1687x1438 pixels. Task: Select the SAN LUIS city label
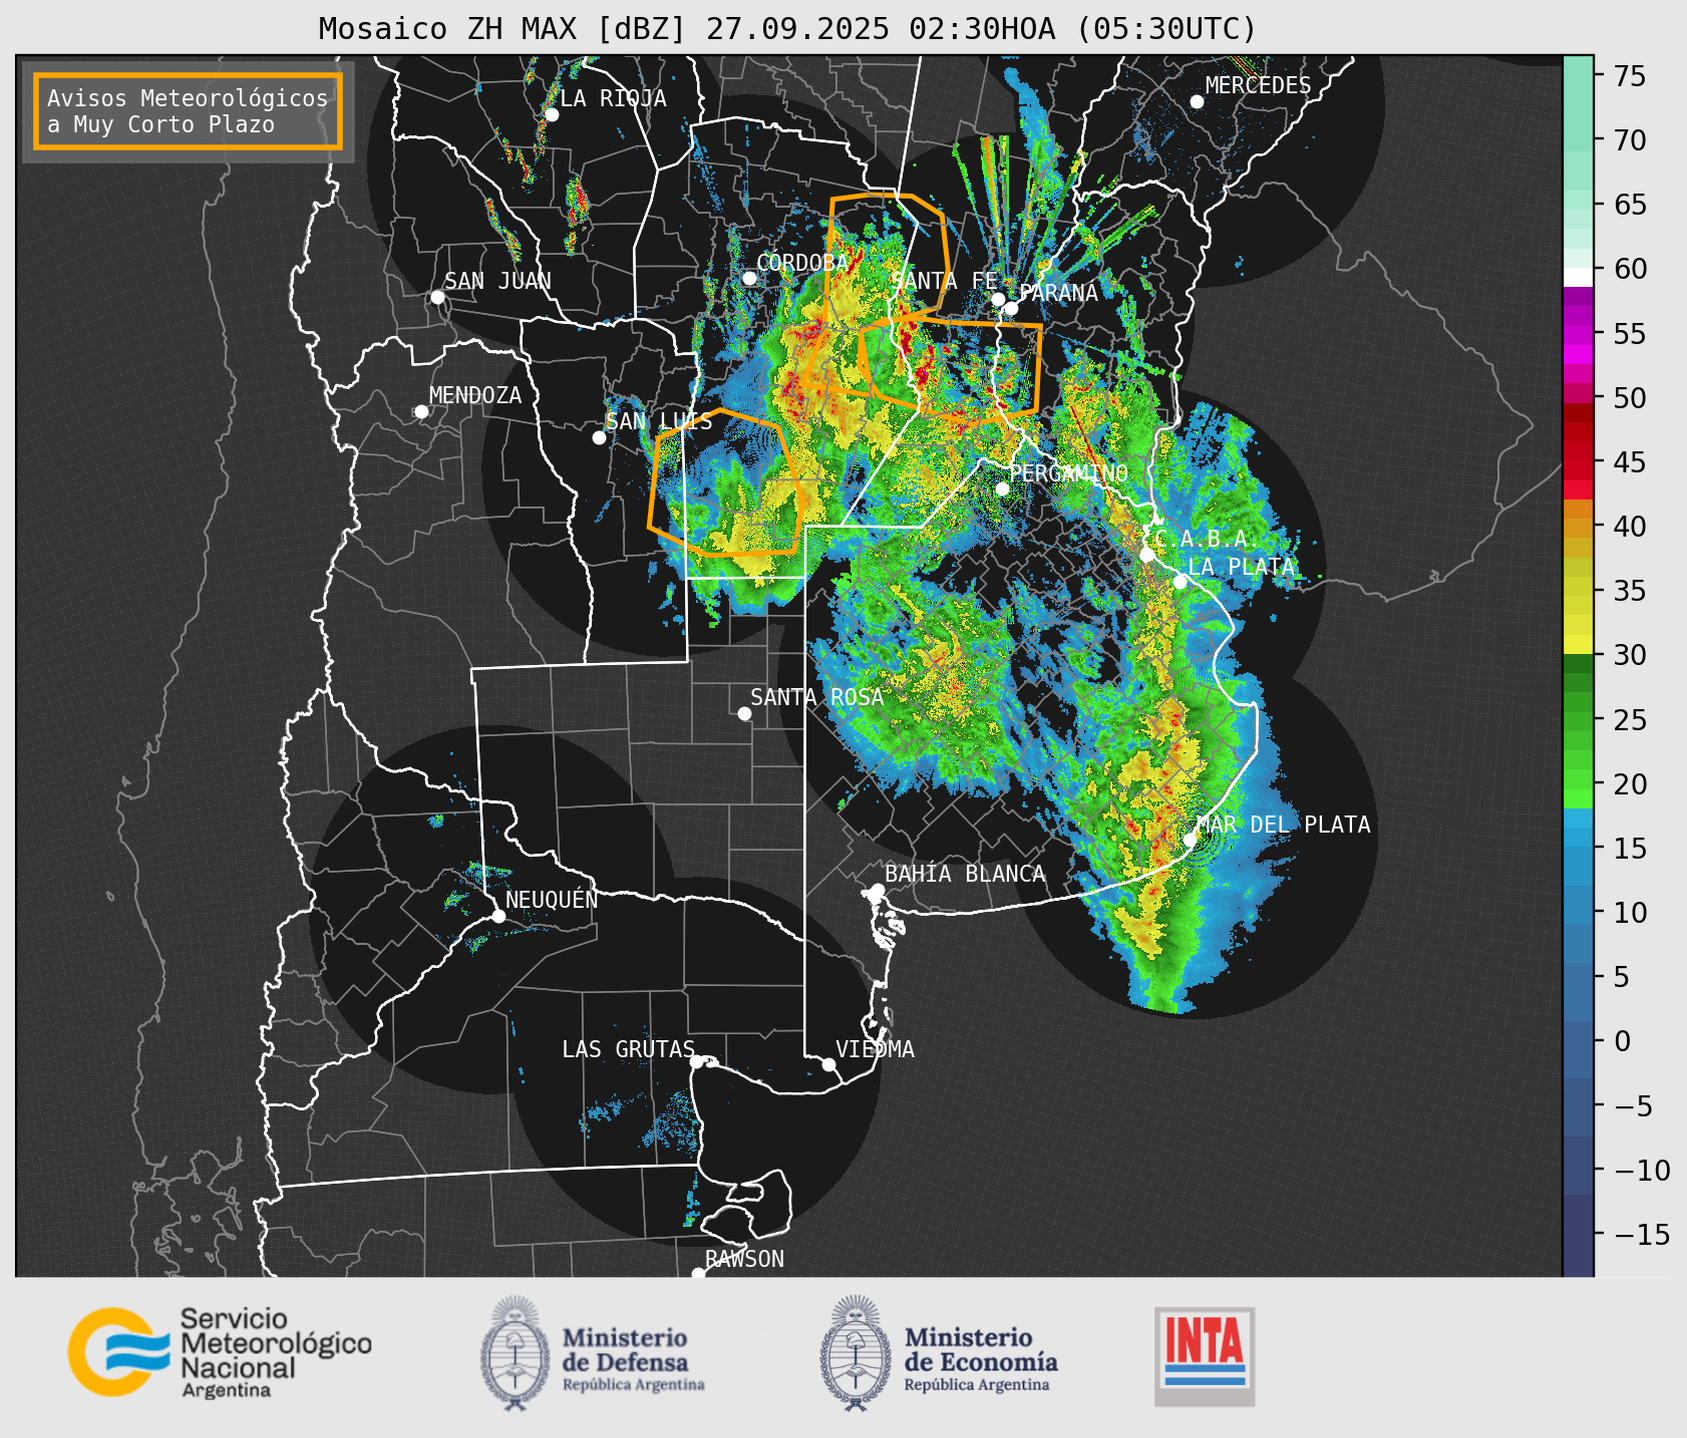pos(659,421)
